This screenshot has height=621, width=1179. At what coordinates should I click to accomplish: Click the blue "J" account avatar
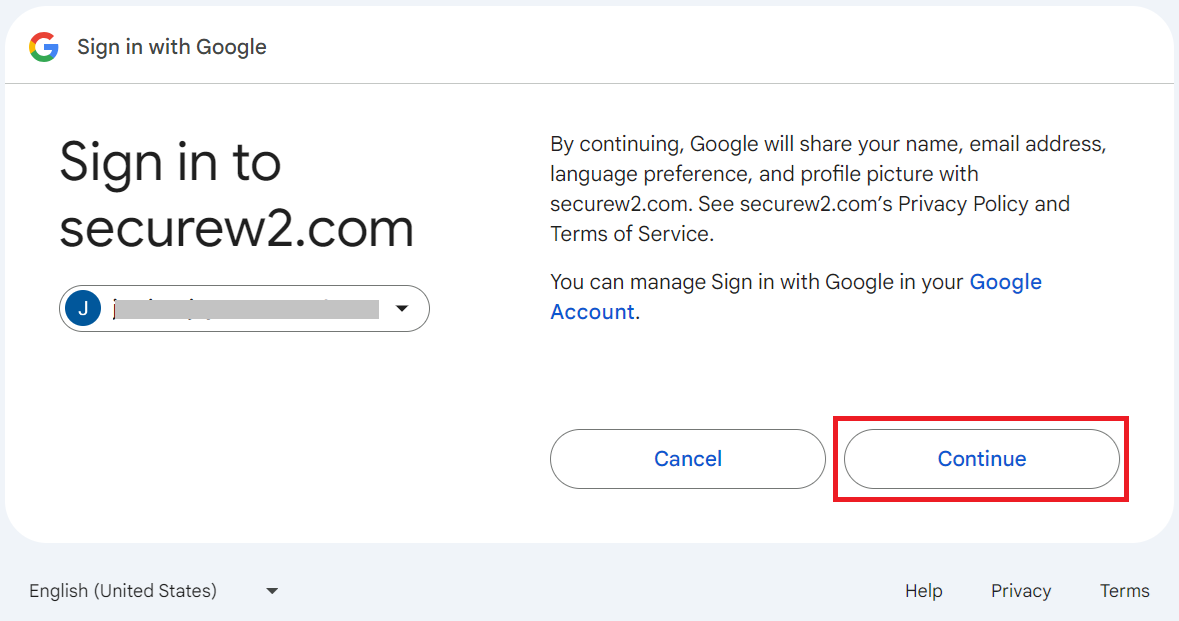click(82, 308)
